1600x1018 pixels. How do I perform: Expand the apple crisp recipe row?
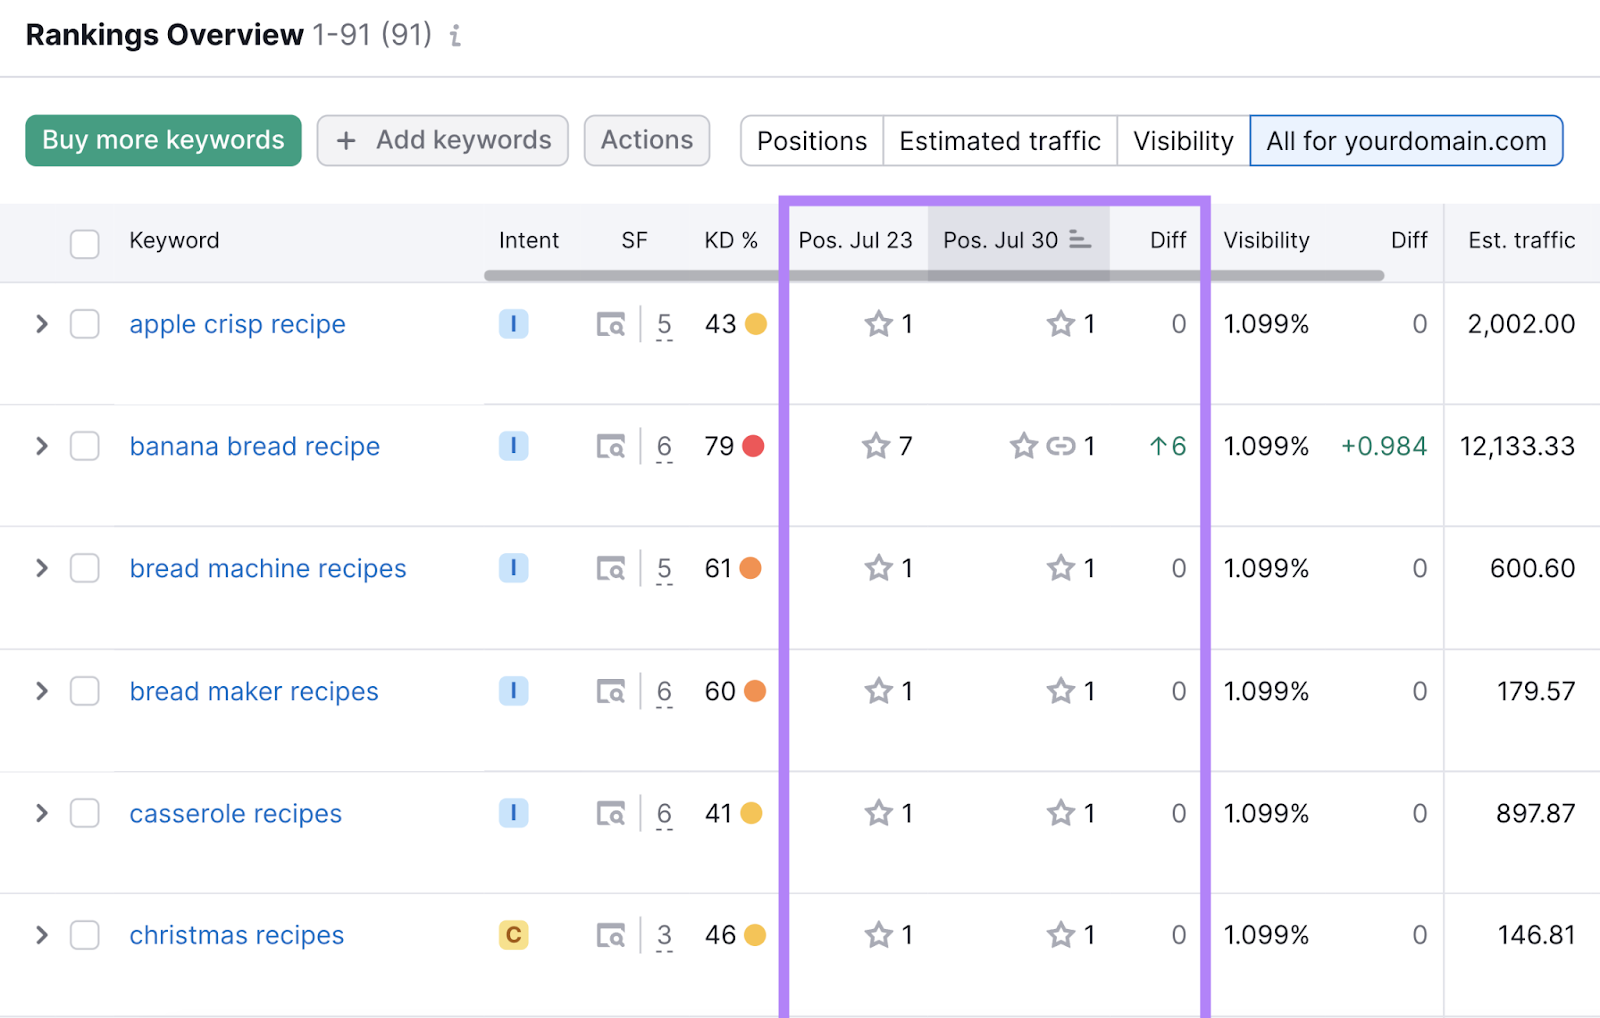(x=41, y=324)
